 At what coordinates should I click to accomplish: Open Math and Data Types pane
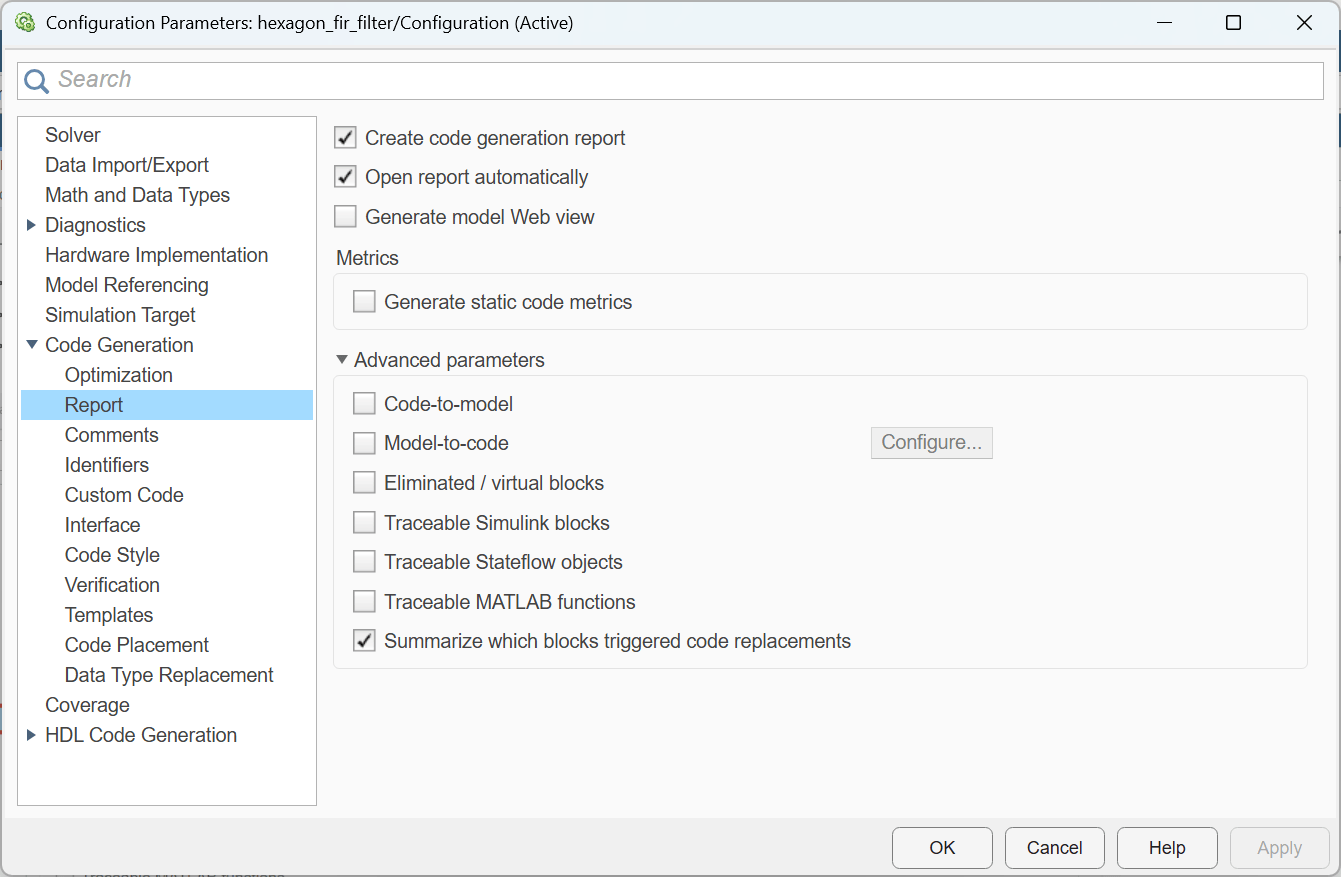coord(137,195)
